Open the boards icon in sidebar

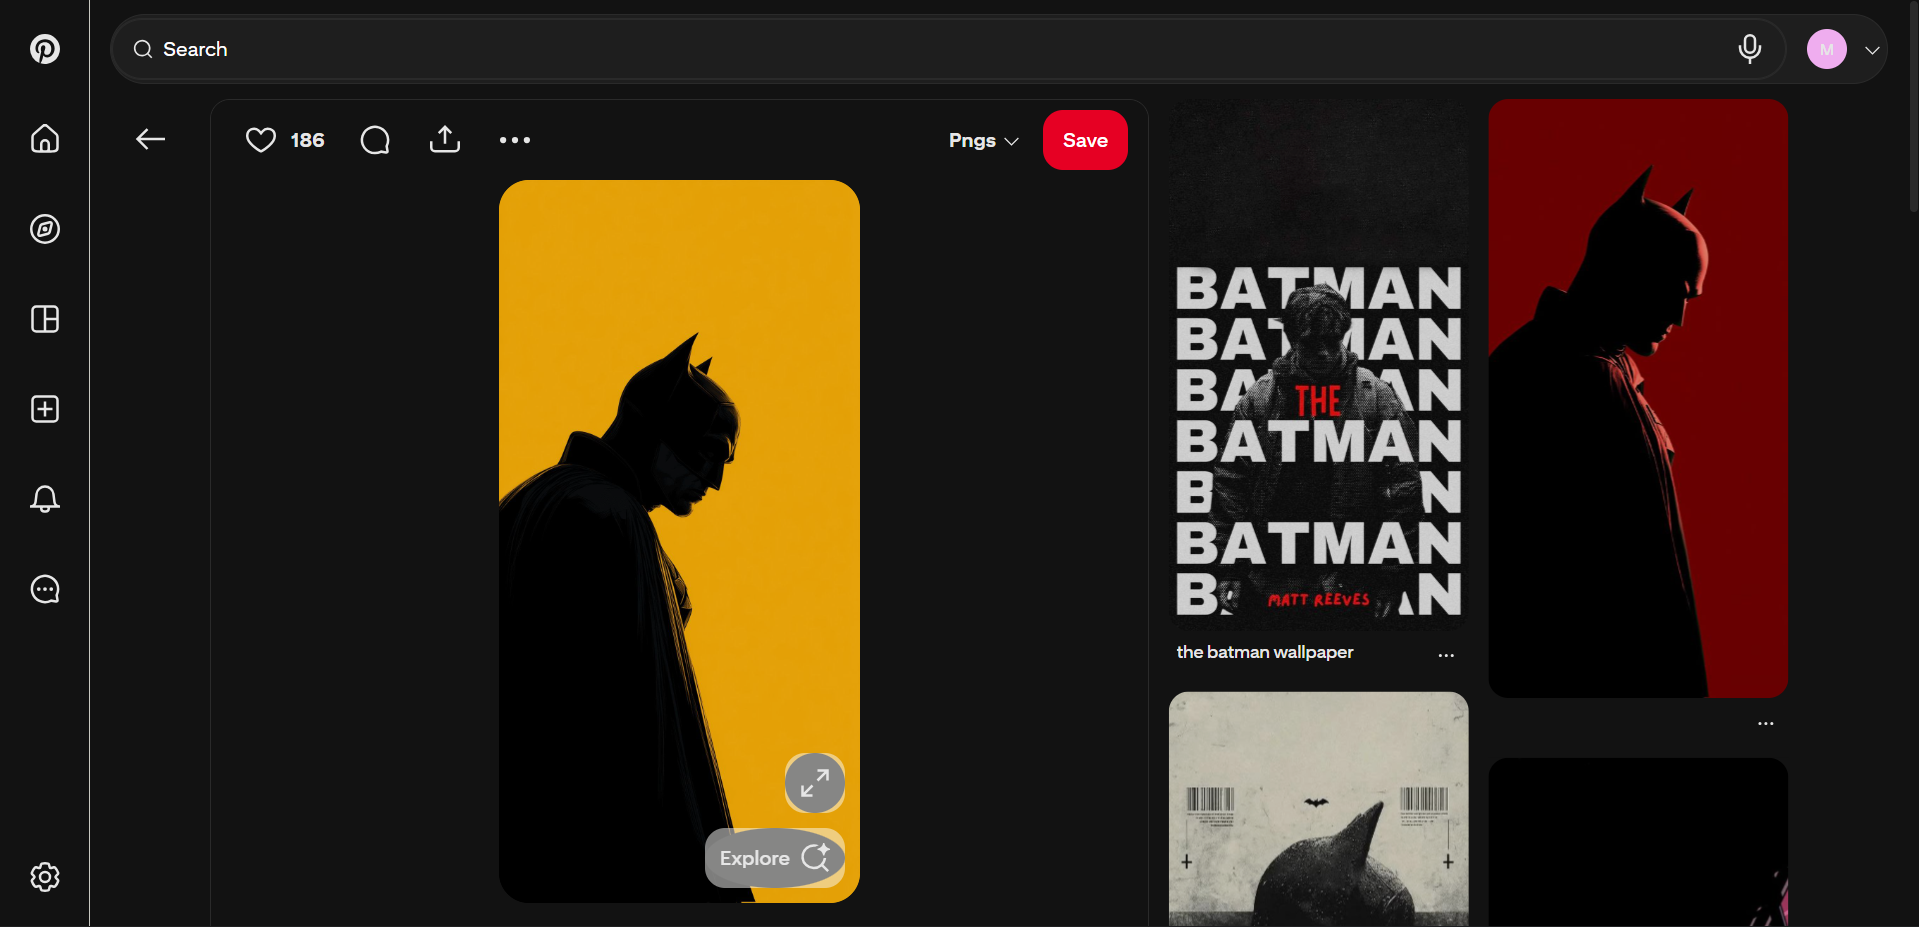[44, 319]
